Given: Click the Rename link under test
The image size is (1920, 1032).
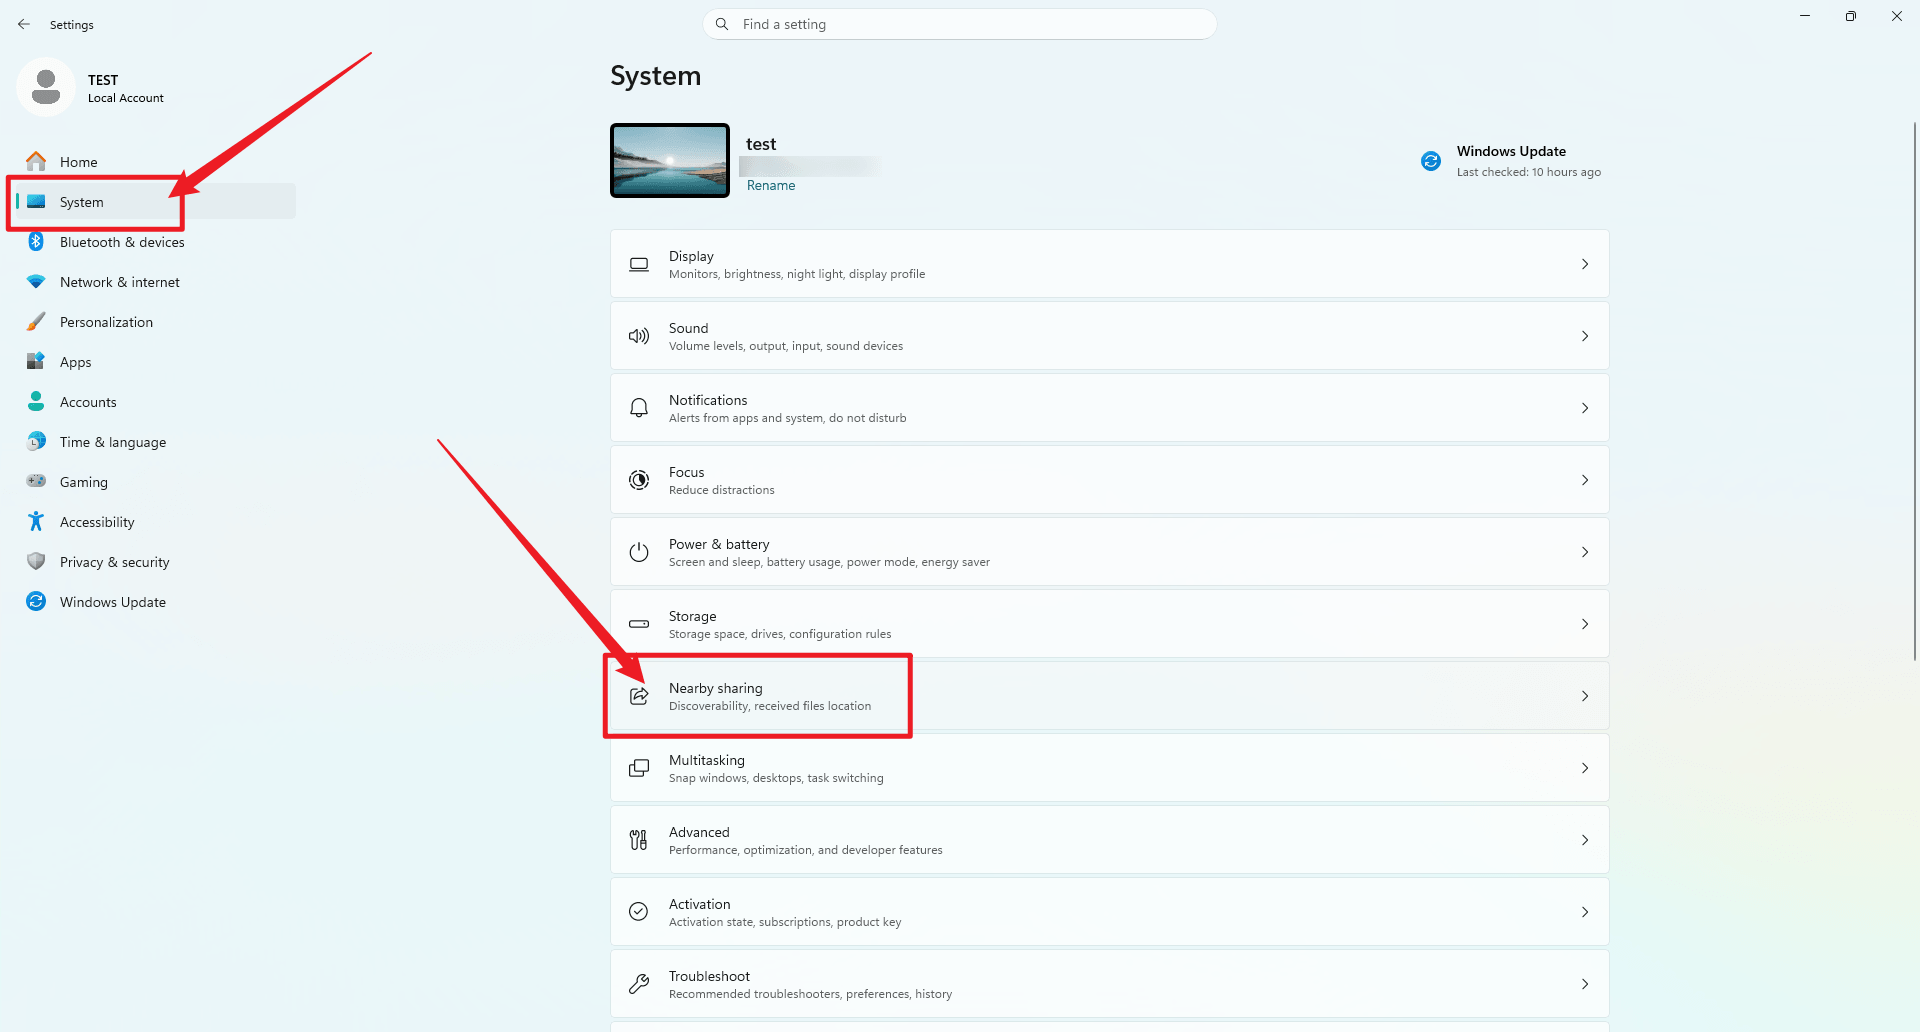Looking at the screenshot, I should tap(771, 185).
